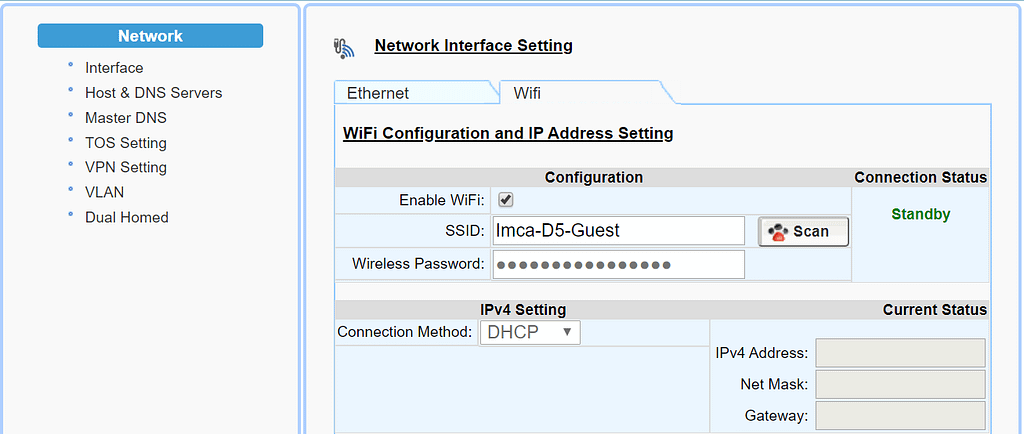Image resolution: width=1024 pixels, height=434 pixels.
Task: Open the Connection Method dropdown
Action: tap(530, 332)
